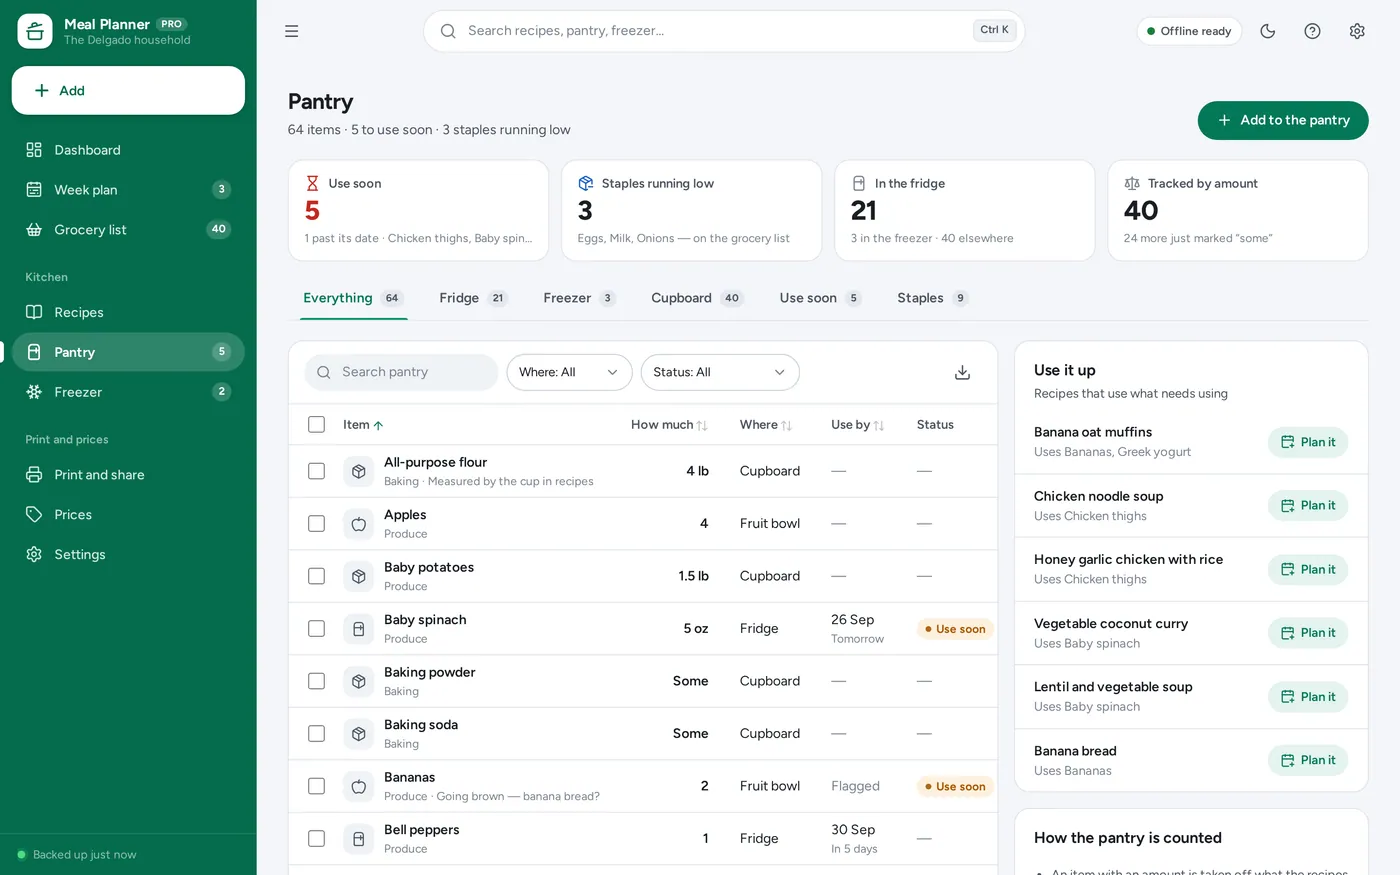The image size is (1400, 875).
Task: Click the Add button in the sidebar
Action: pyautogui.click(x=128, y=91)
